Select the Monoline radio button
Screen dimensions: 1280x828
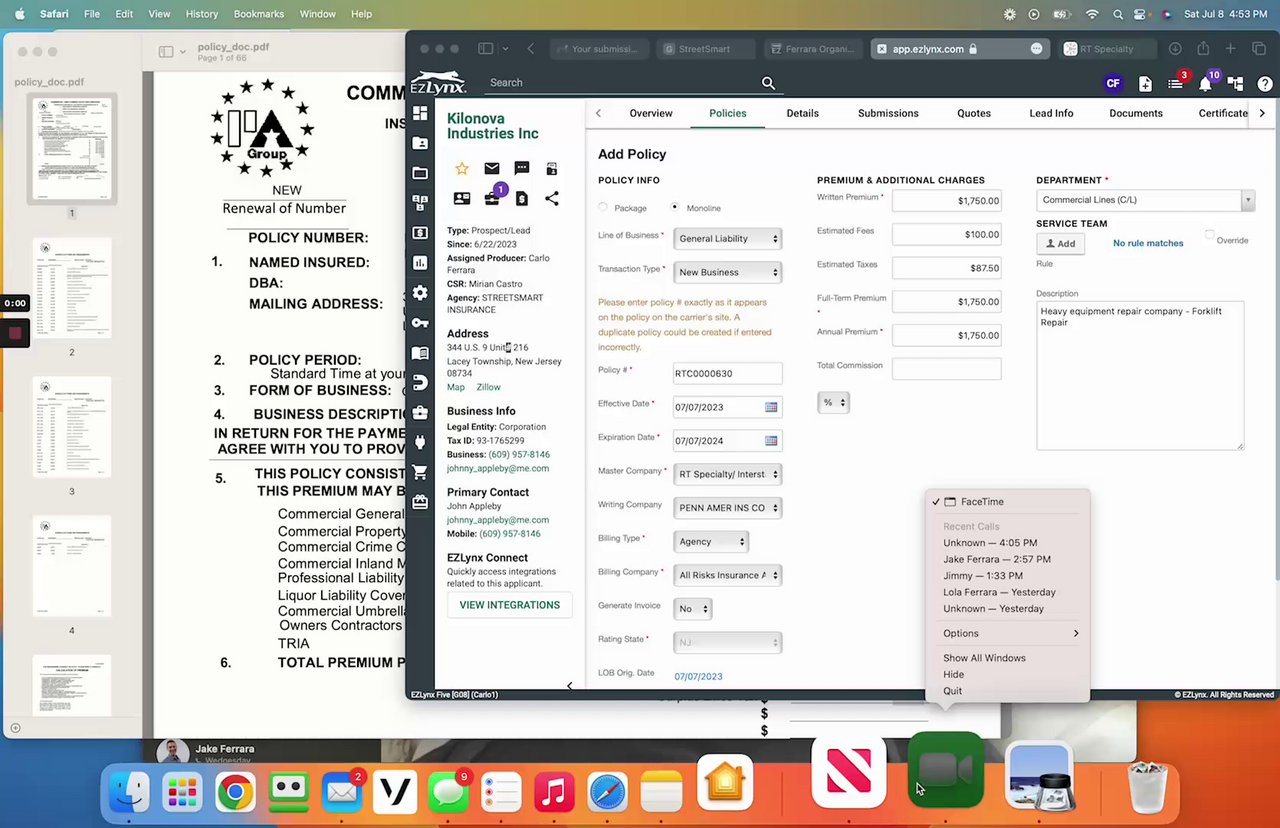click(675, 208)
